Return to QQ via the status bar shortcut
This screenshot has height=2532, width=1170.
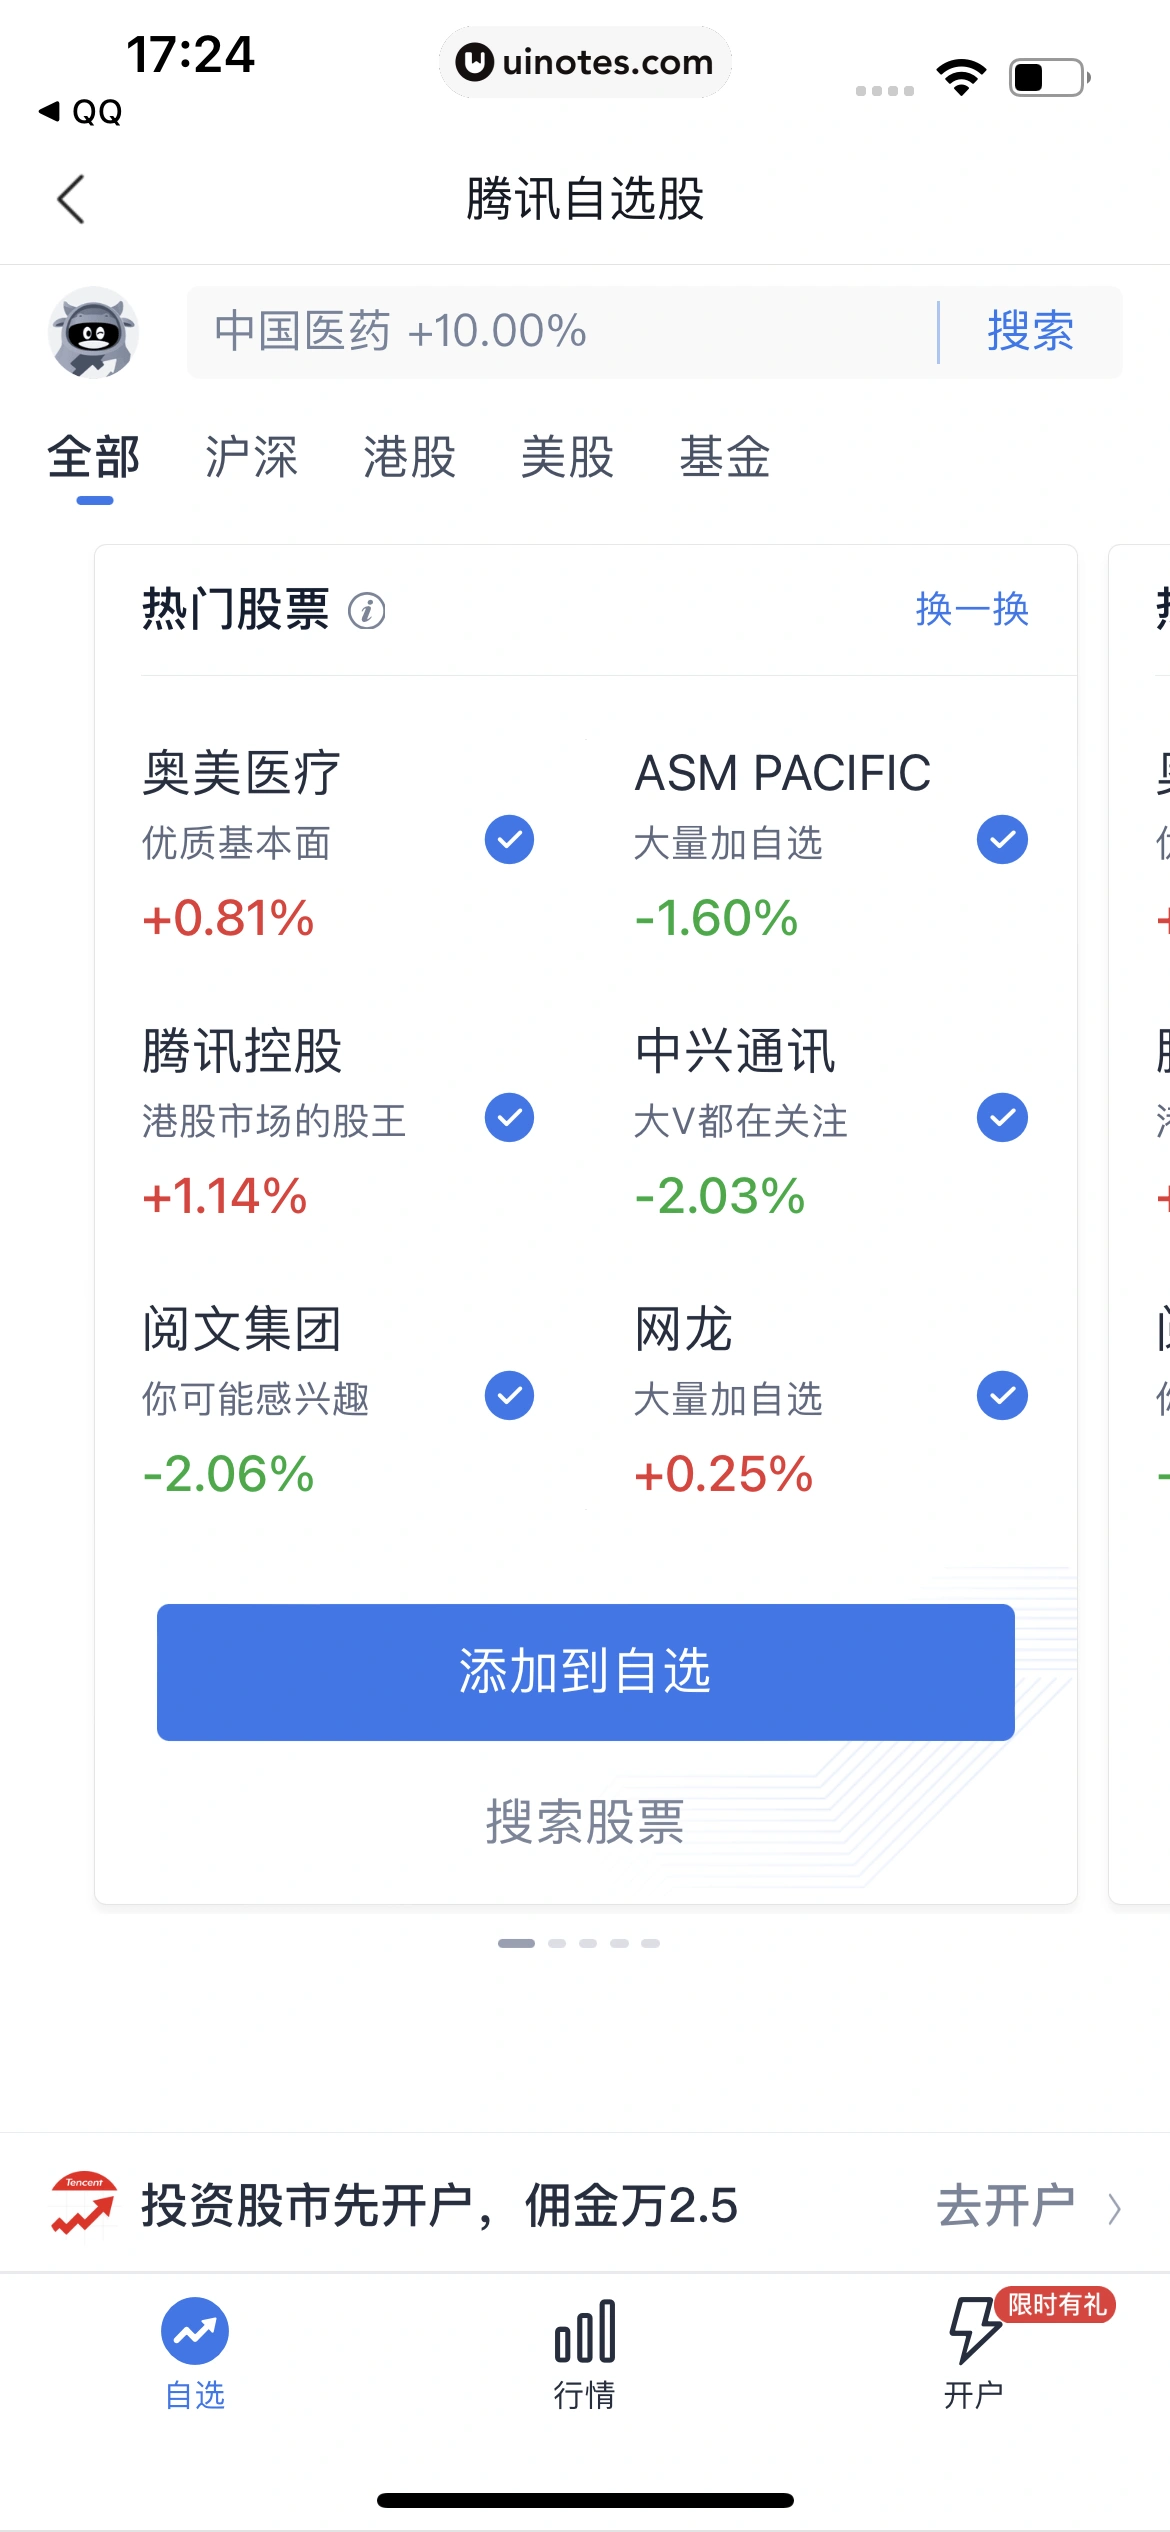click(80, 111)
